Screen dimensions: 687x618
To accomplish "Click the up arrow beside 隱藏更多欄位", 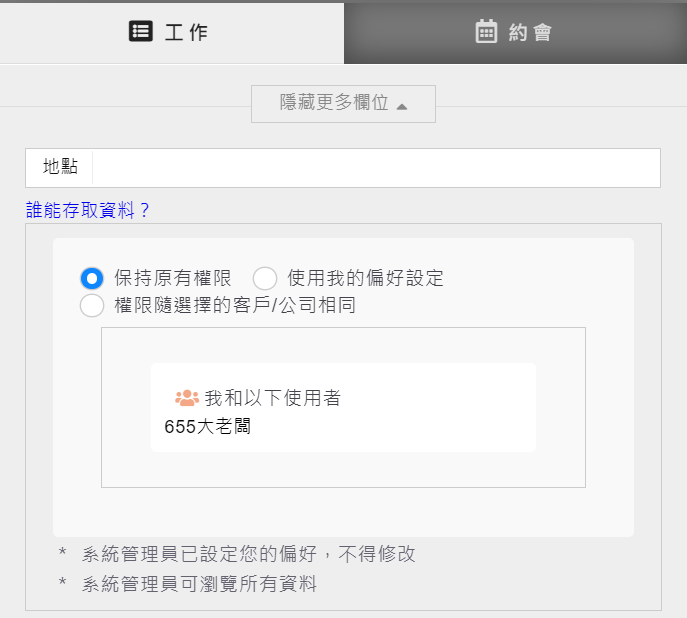I will coord(402,106).
